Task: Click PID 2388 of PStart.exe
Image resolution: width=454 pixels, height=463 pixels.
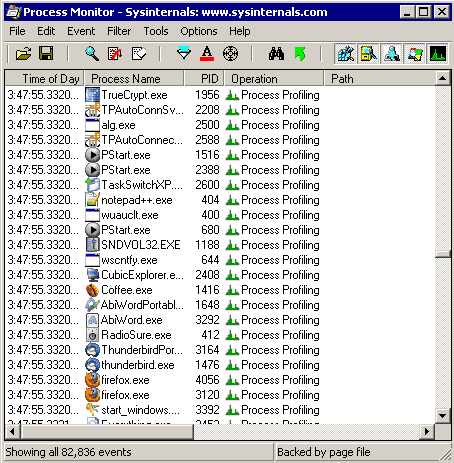Action: click(x=207, y=170)
